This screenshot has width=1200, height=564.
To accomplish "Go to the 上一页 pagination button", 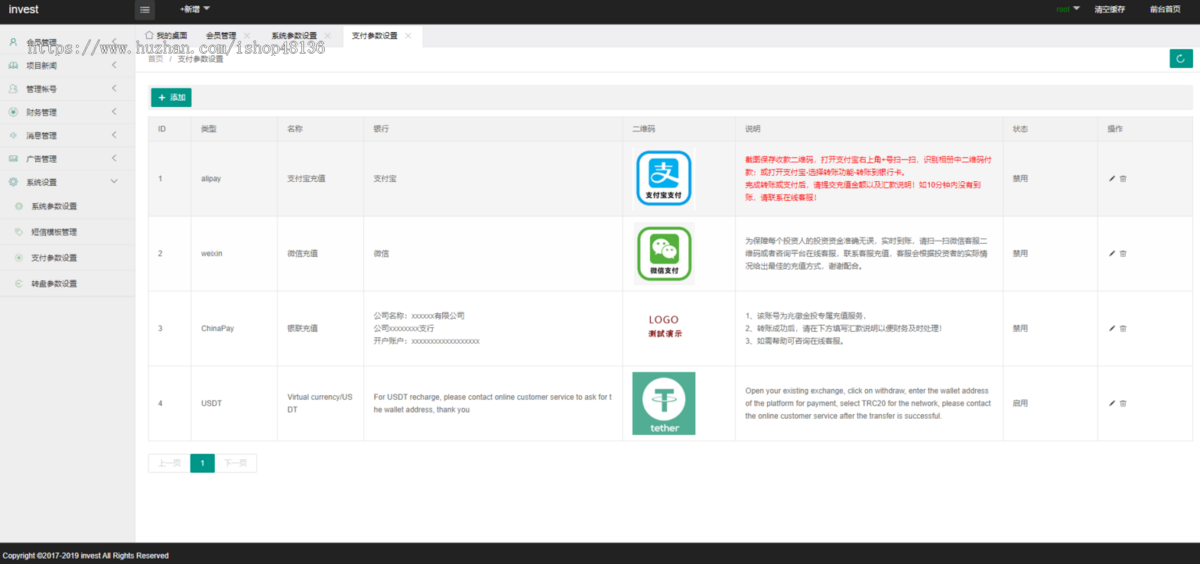I will [169, 463].
